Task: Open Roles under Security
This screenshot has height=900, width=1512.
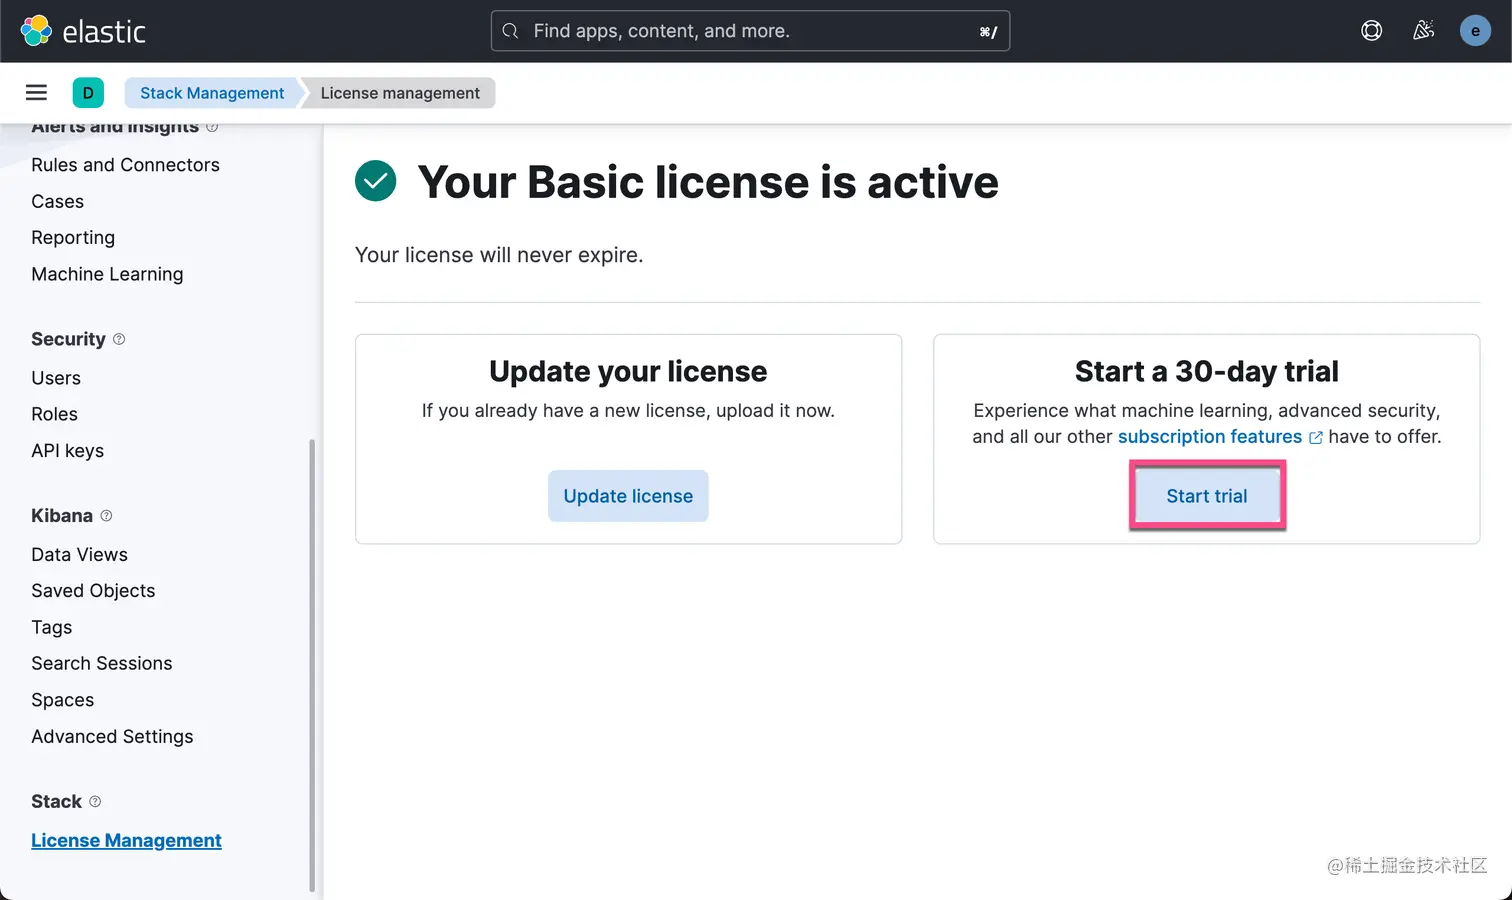Action: coord(54,414)
